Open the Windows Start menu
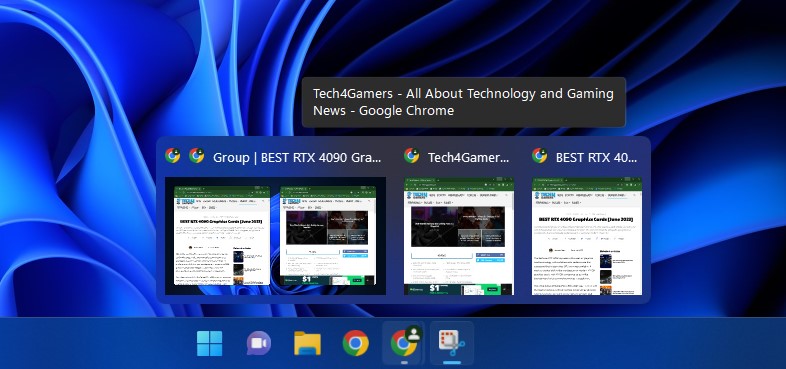The width and height of the screenshot is (786, 369). [x=210, y=343]
